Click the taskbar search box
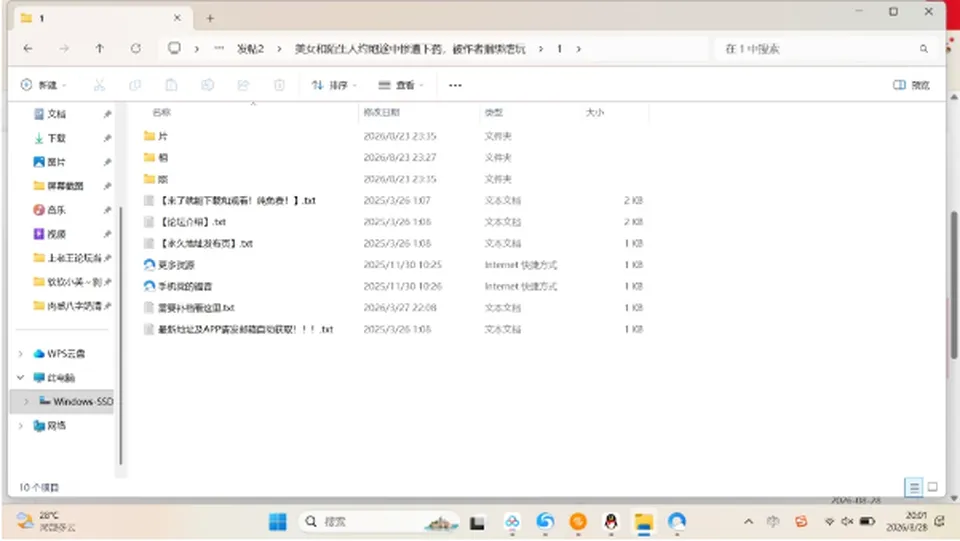Viewport: 960px width, 541px height. click(x=378, y=521)
